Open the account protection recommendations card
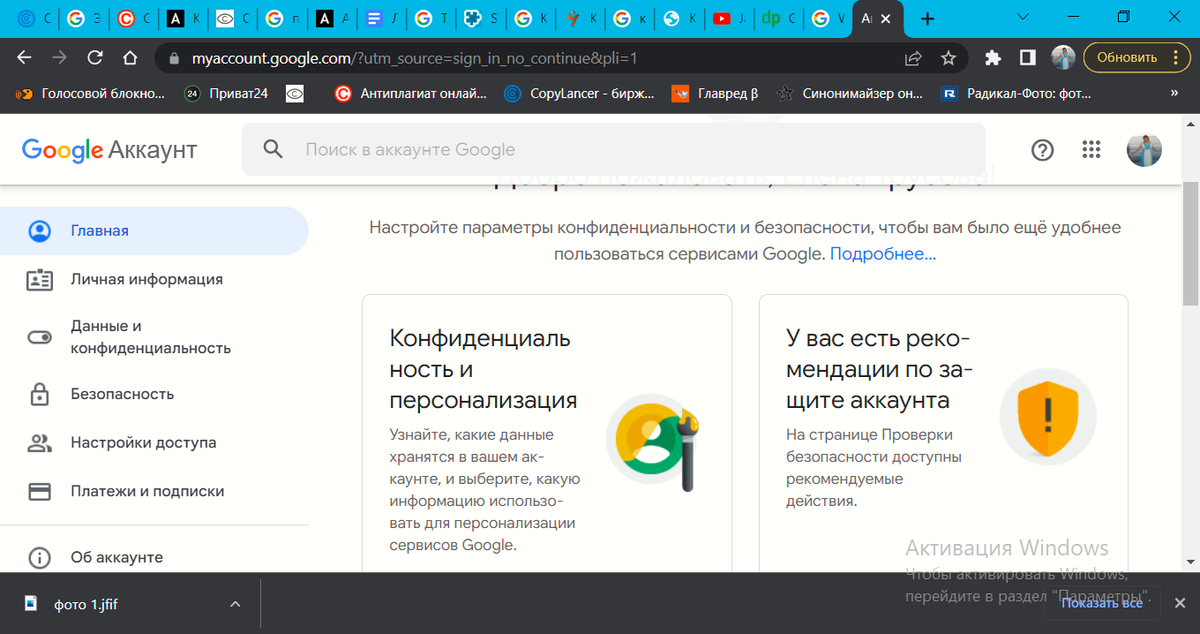Viewport: 1200px width, 634px height. coord(943,434)
